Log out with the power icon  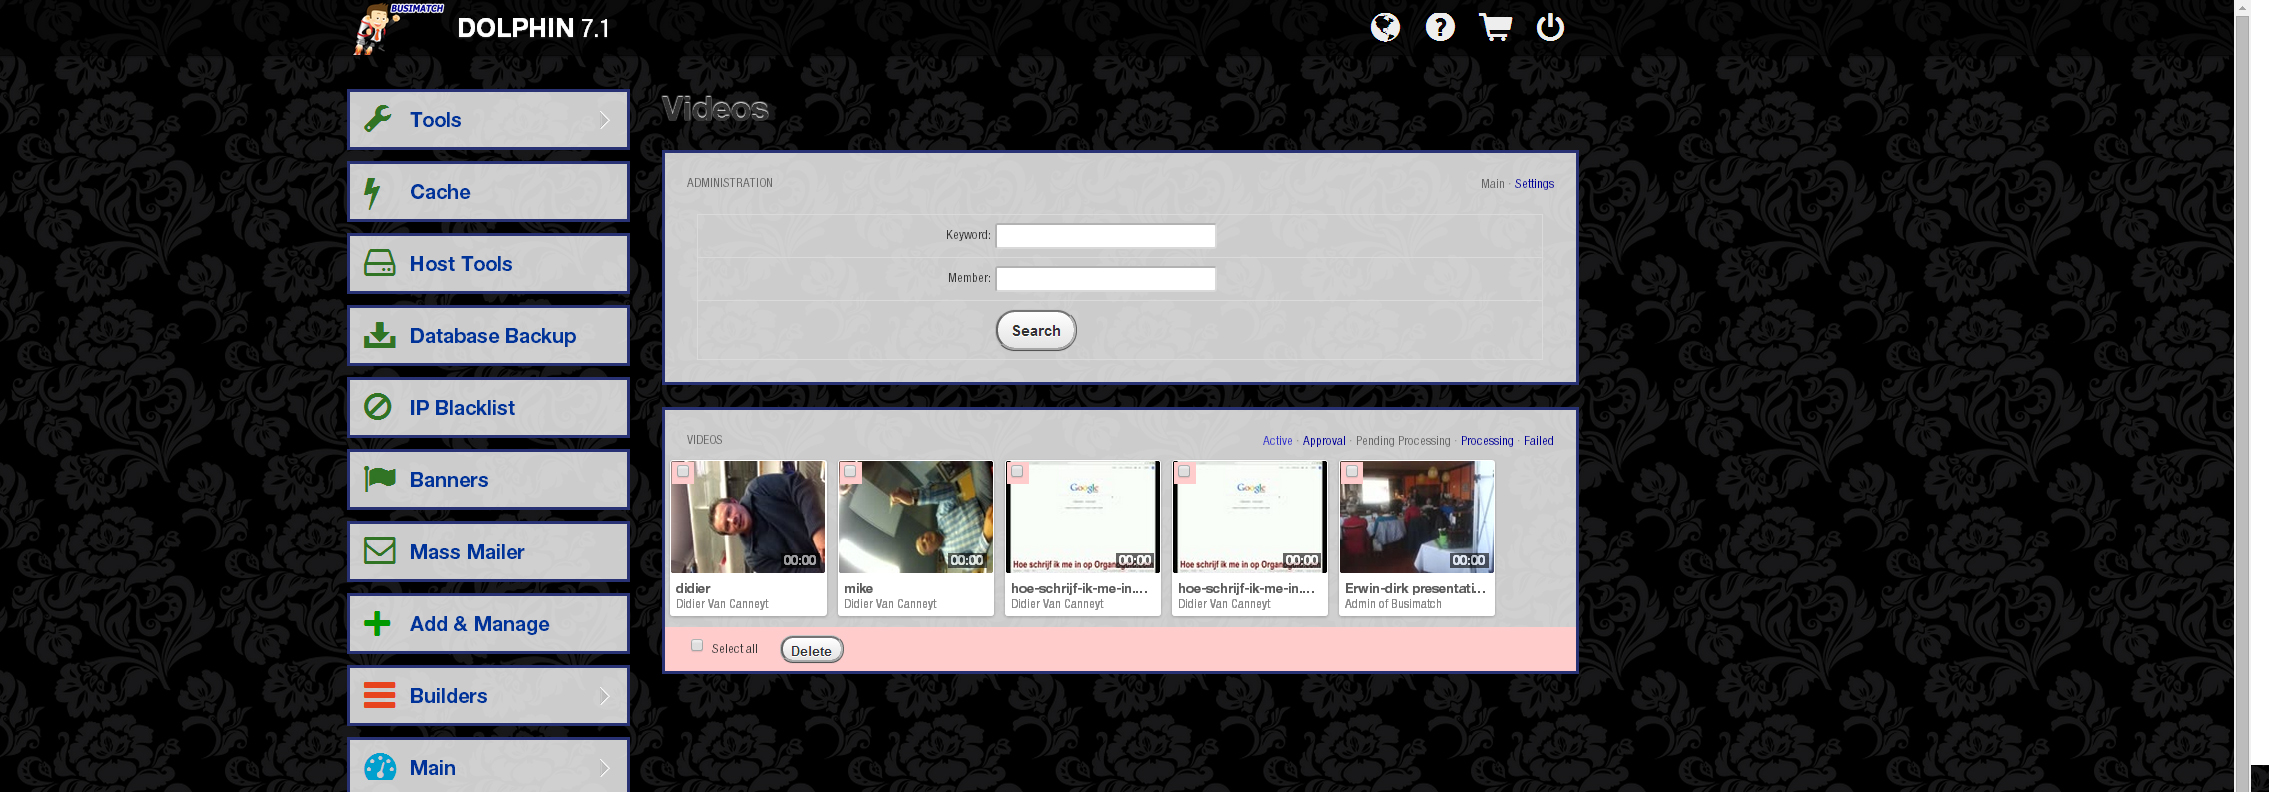click(1550, 27)
